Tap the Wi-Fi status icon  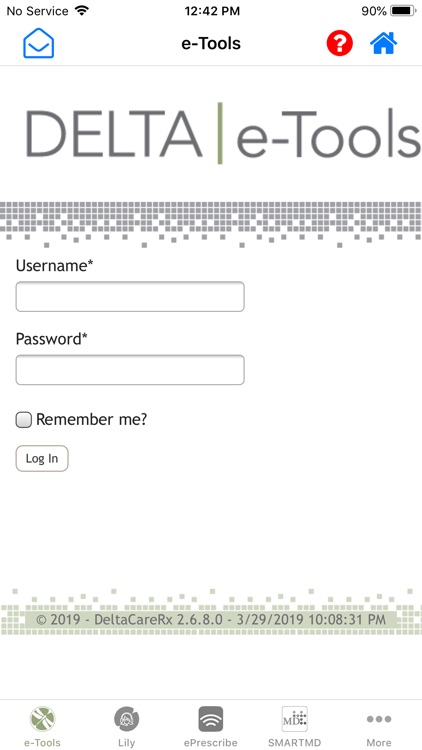(x=82, y=11)
